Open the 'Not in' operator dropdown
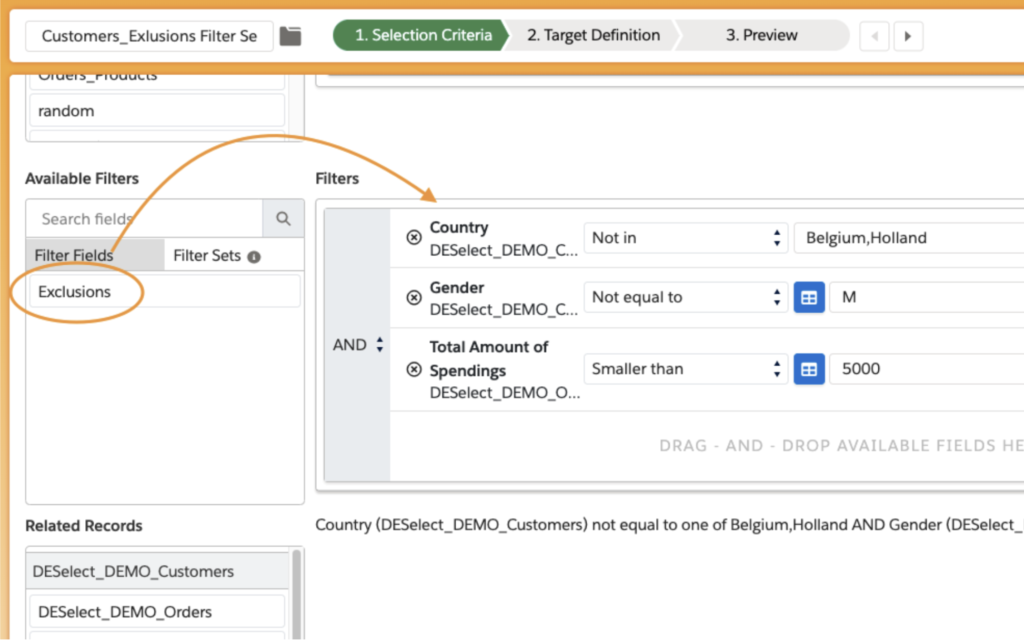This screenshot has height=641, width=1024. [x=684, y=238]
